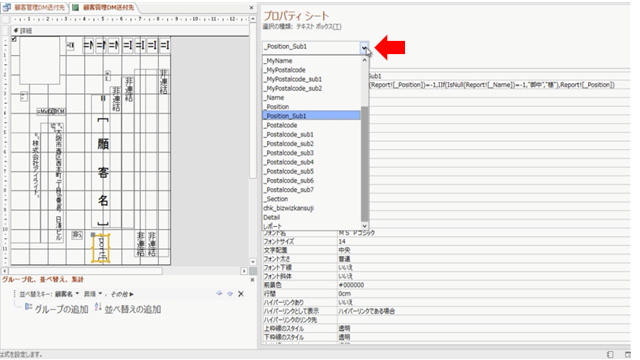Image resolution: width=640 pixels, height=360 pixels.
Task: Click the down arrow of design vertical scrollbar
Action: point(253,262)
